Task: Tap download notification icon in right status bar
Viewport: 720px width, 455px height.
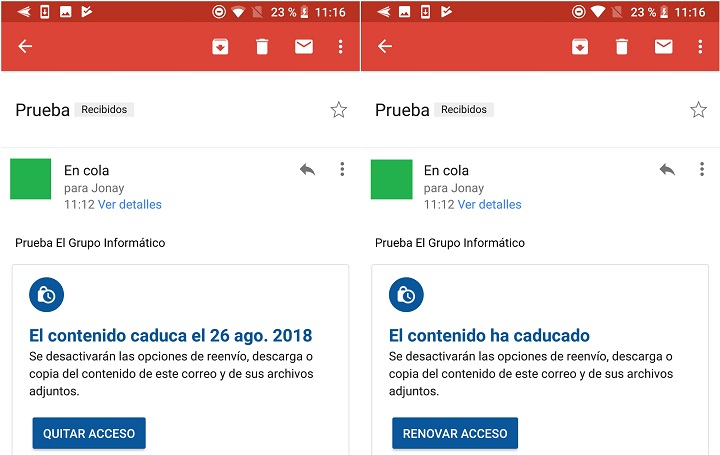Action: [x=426, y=12]
